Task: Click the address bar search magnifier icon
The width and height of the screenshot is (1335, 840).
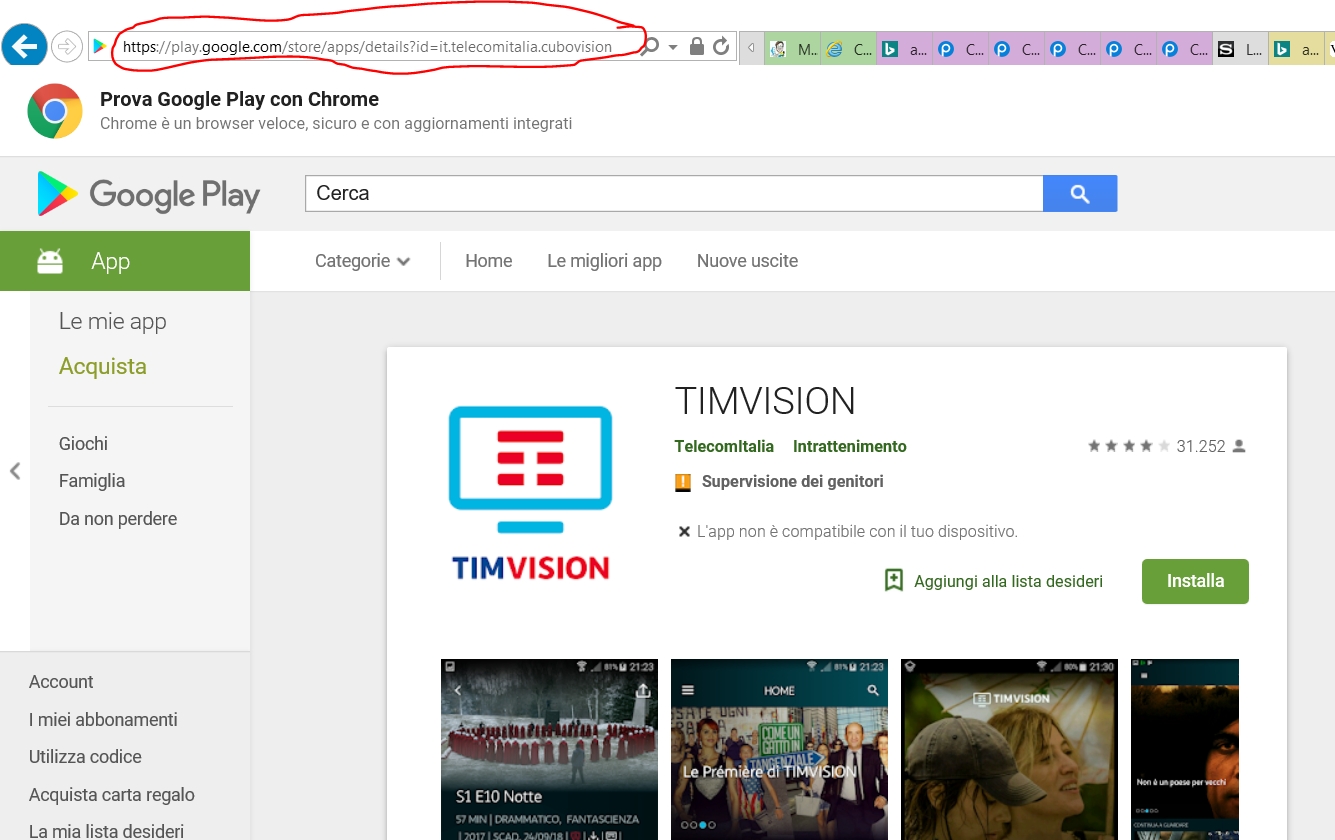Action: pos(650,46)
